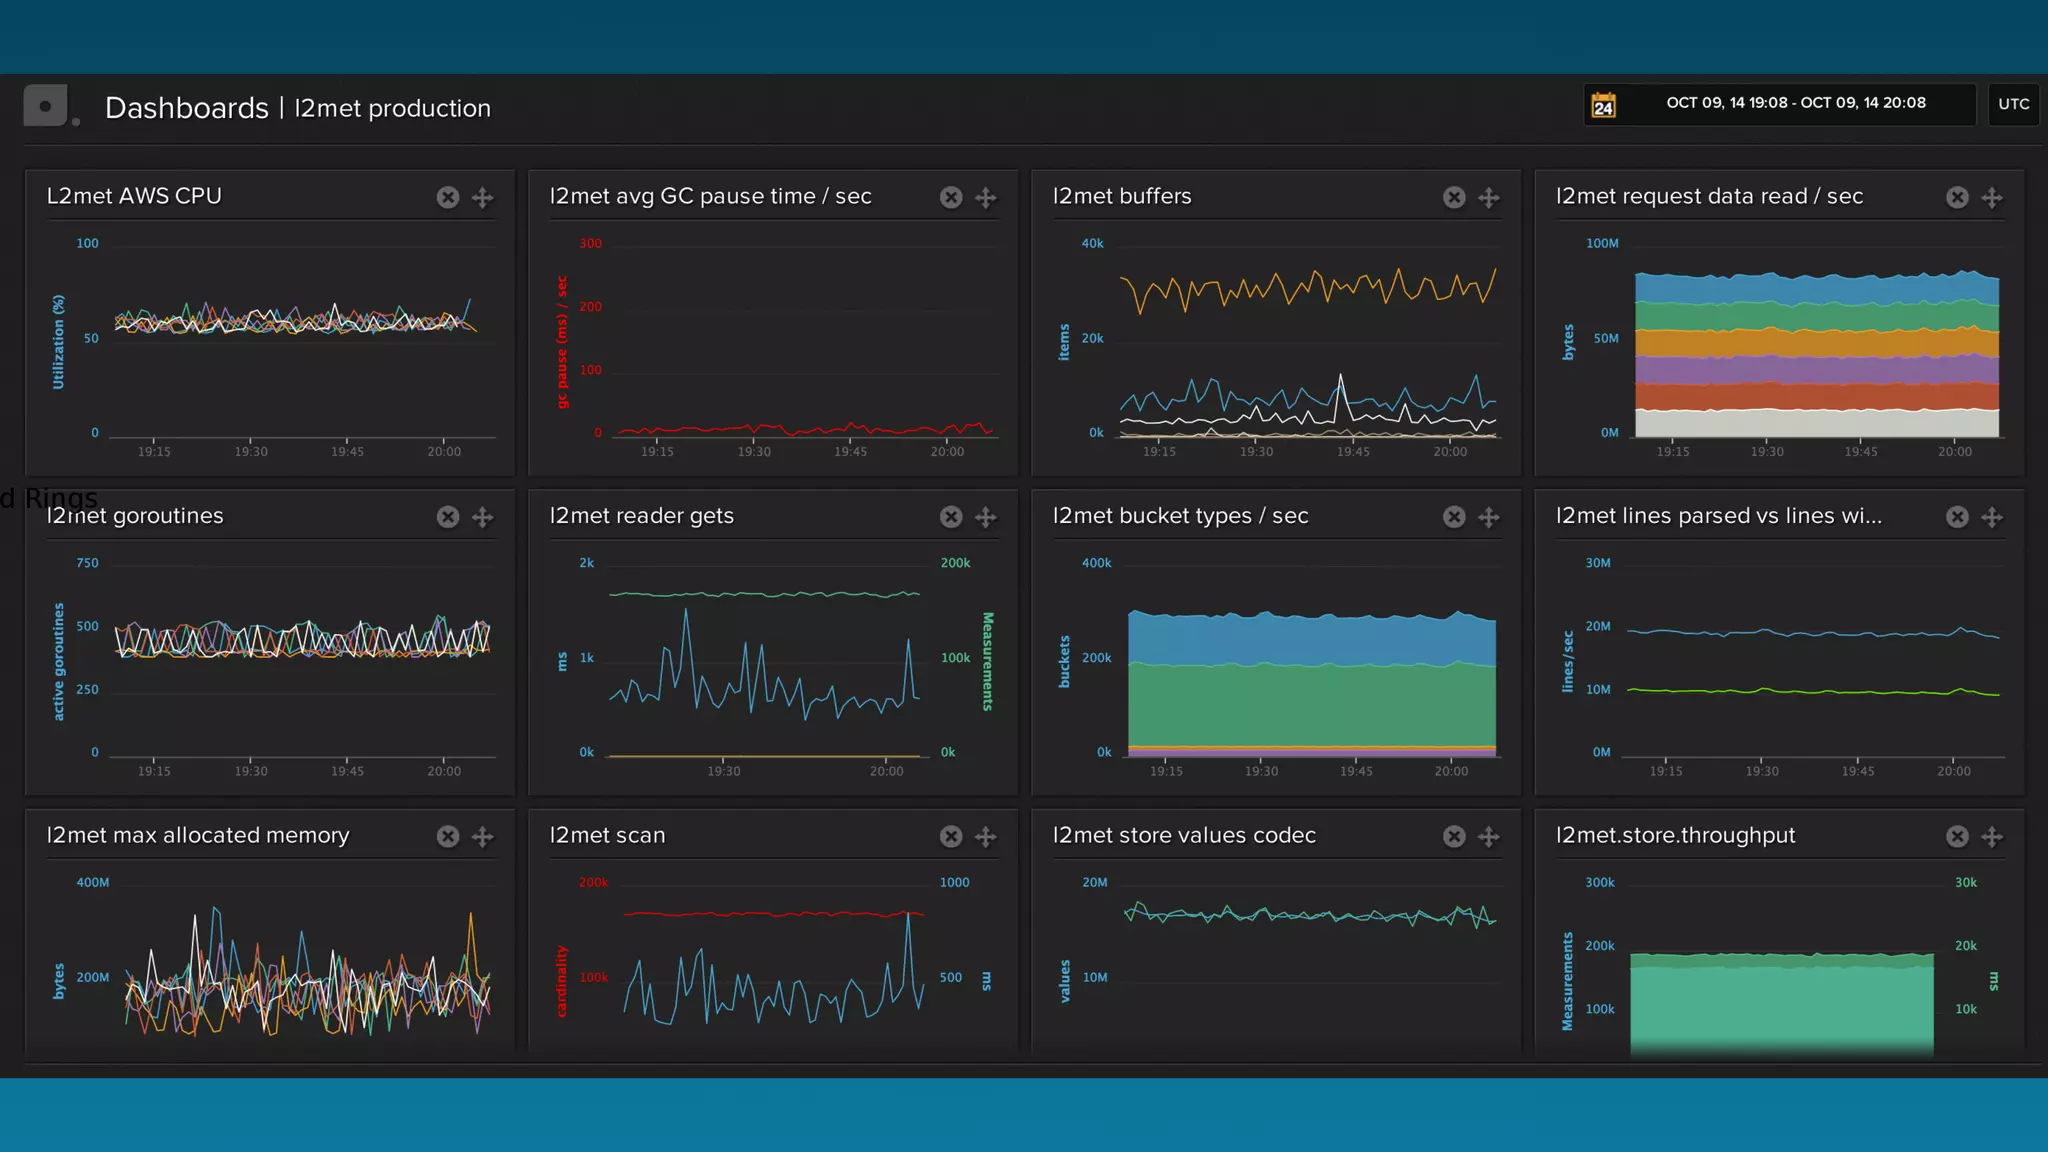Click the l2met lines parsed panel title
Image resolution: width=2048 pixels, height=1152 pixels.
click(x=1718, y=516)
